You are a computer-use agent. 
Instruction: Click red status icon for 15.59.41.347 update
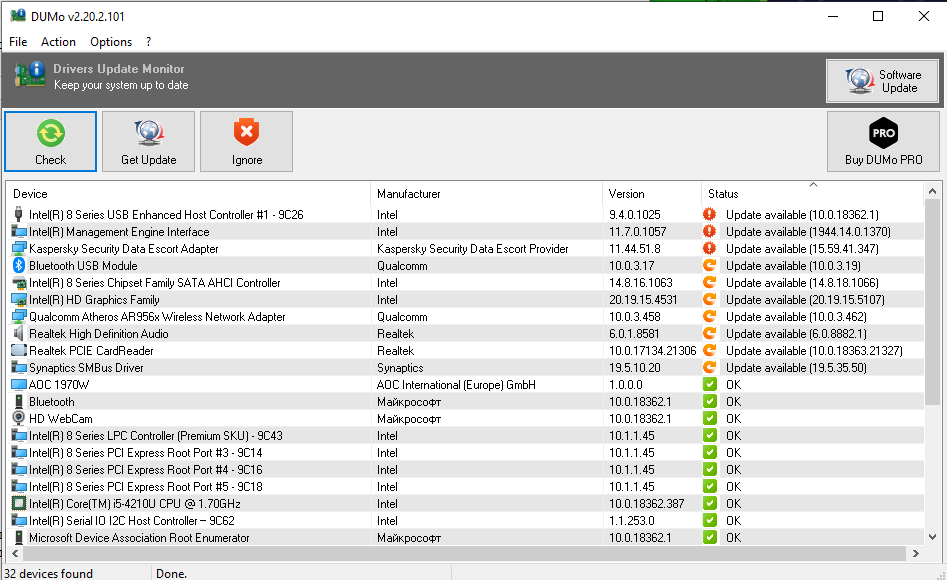(709, 248)
